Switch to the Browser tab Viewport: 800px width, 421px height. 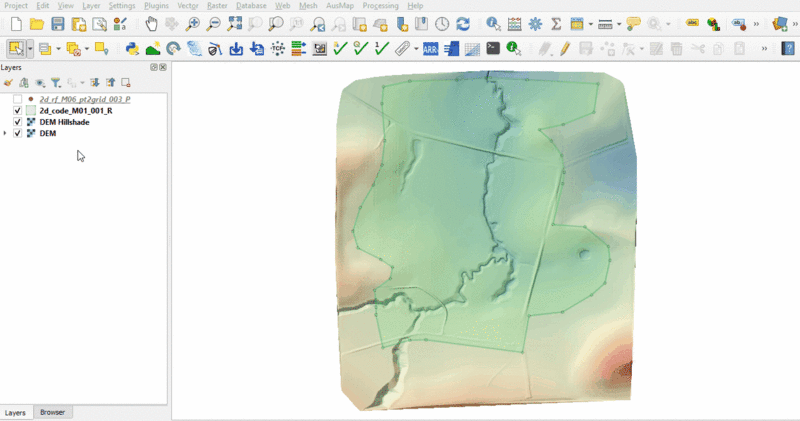point(50,412)
